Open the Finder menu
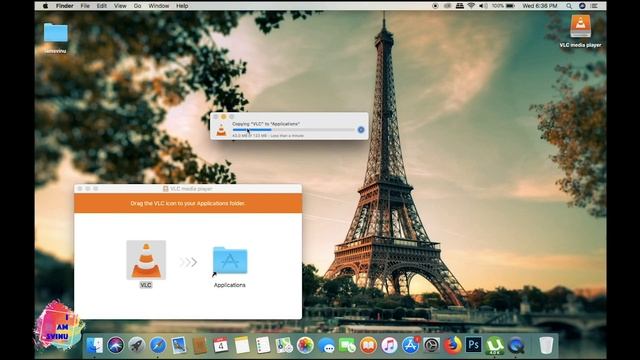This screenshot has width=640, height=360. [64, 6]
